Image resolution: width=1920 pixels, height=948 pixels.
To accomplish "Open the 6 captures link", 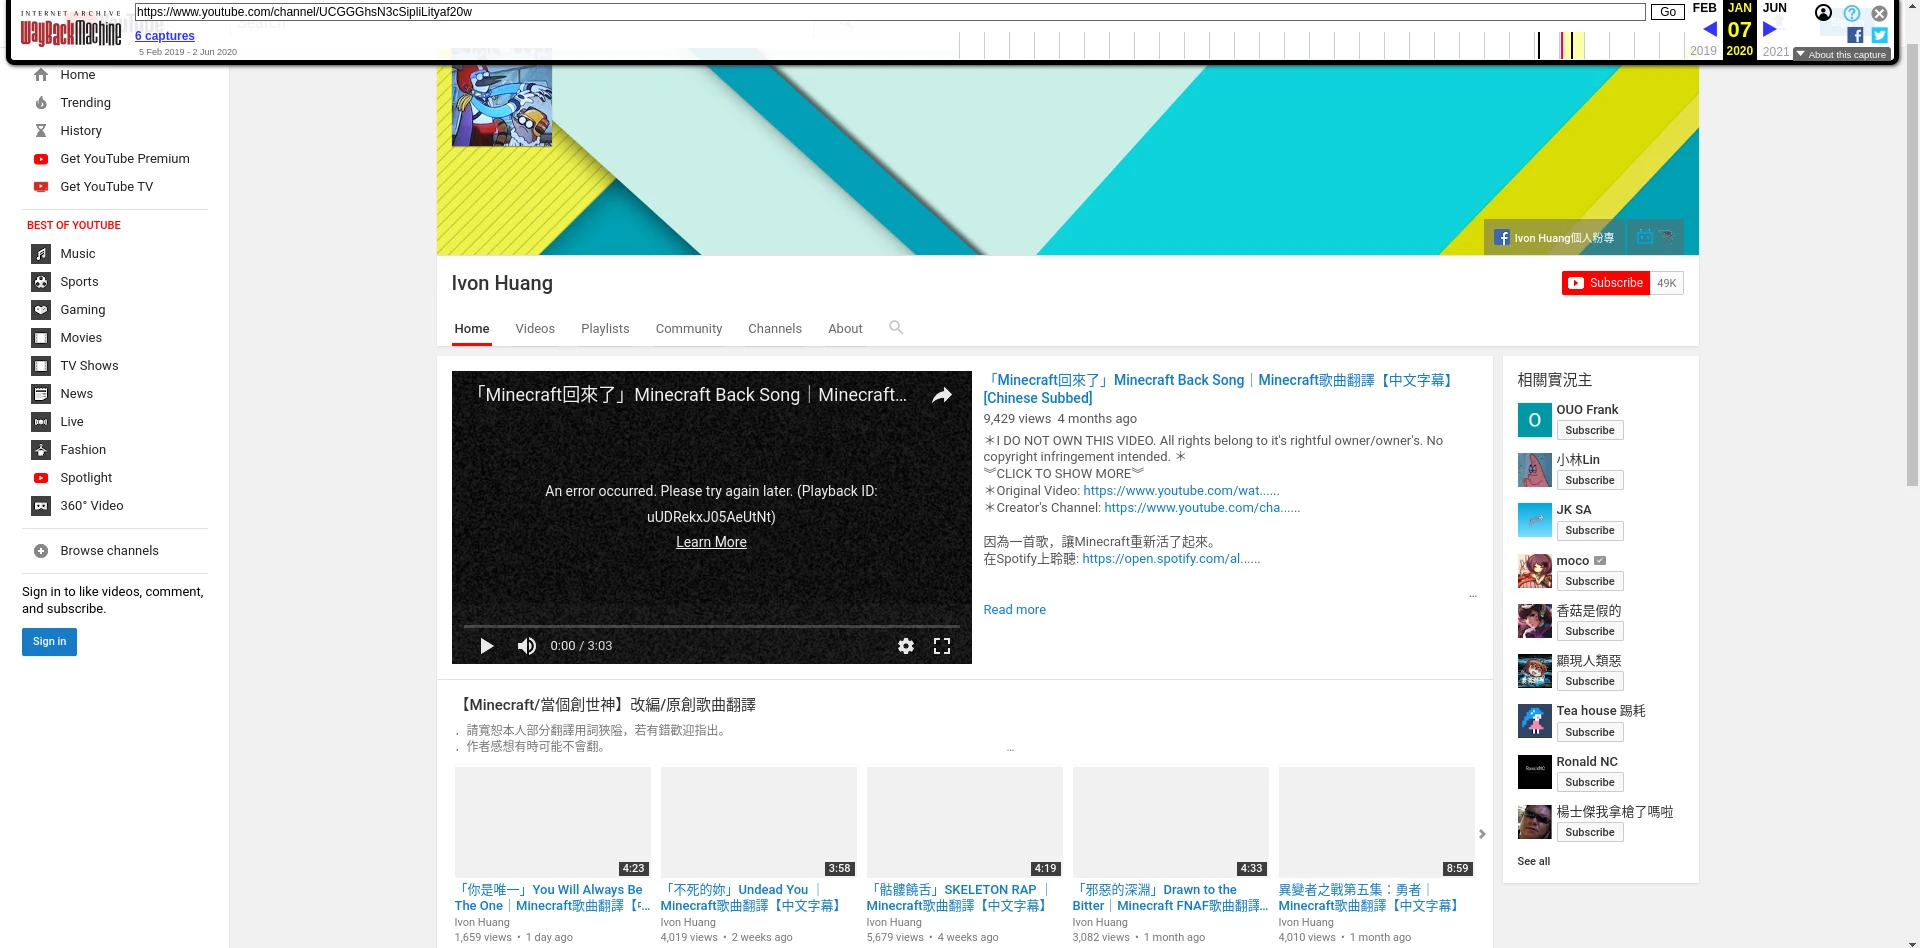I will [x=165, y=36].
